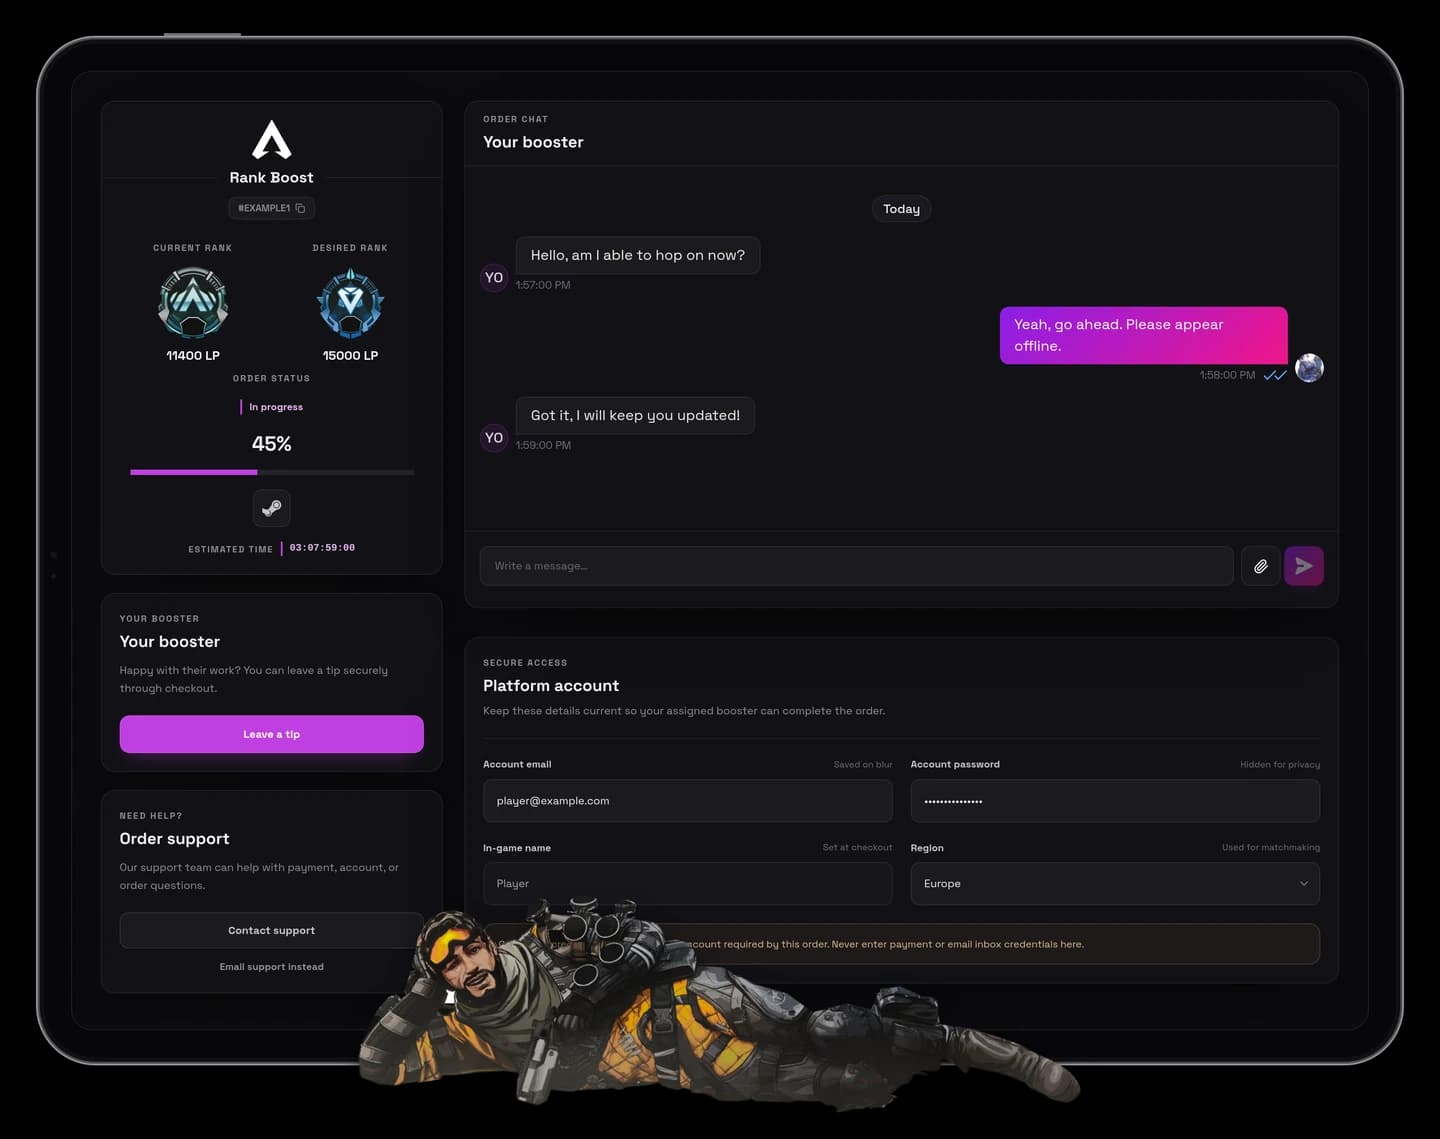Click the Contact support button
Image resolution: width=1440 pixels, height=1139 pixels.
[x=271, y=930]
